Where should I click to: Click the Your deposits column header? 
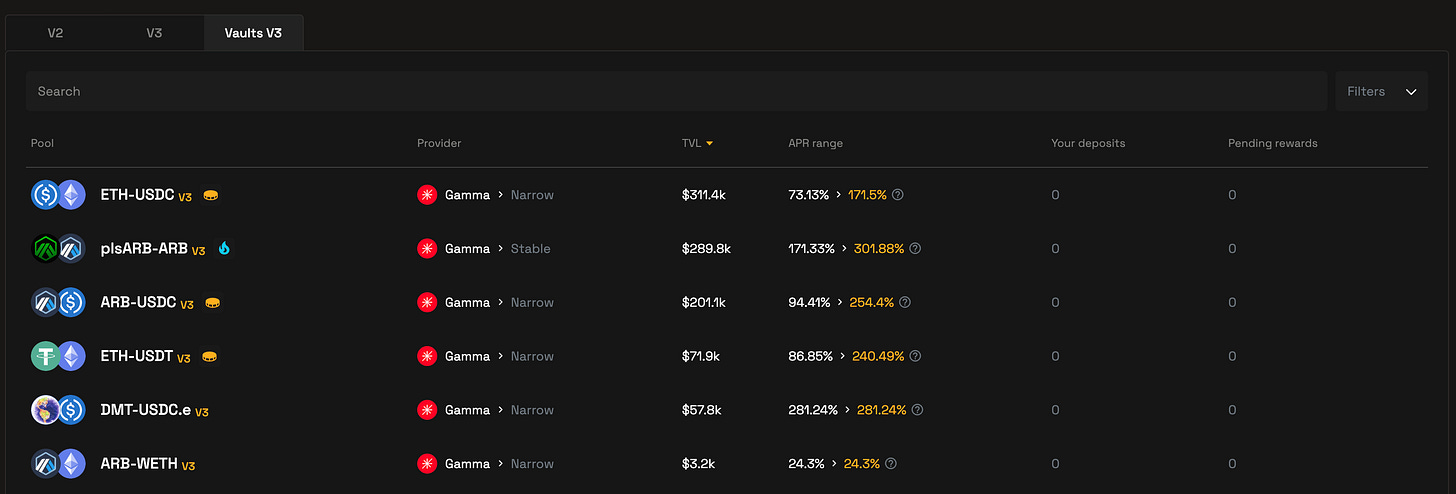(x=1088, y=143)
